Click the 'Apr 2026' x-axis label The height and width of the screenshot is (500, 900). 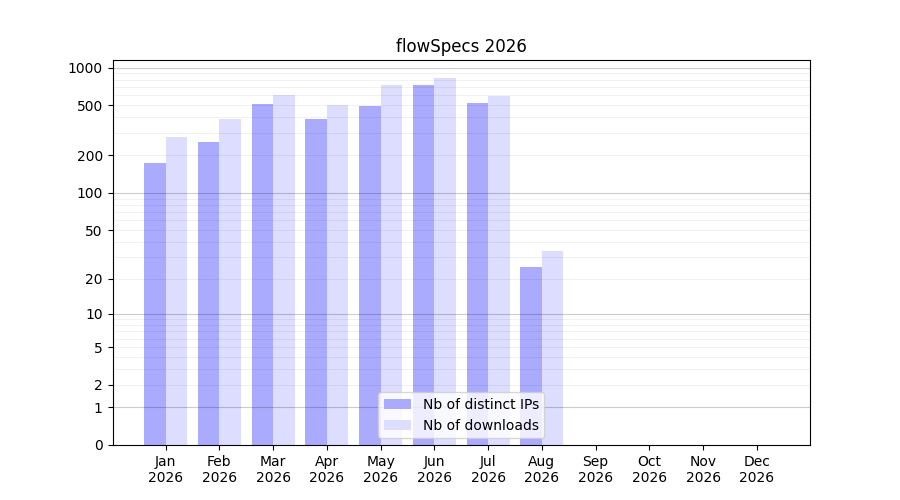tap(327, 469)
